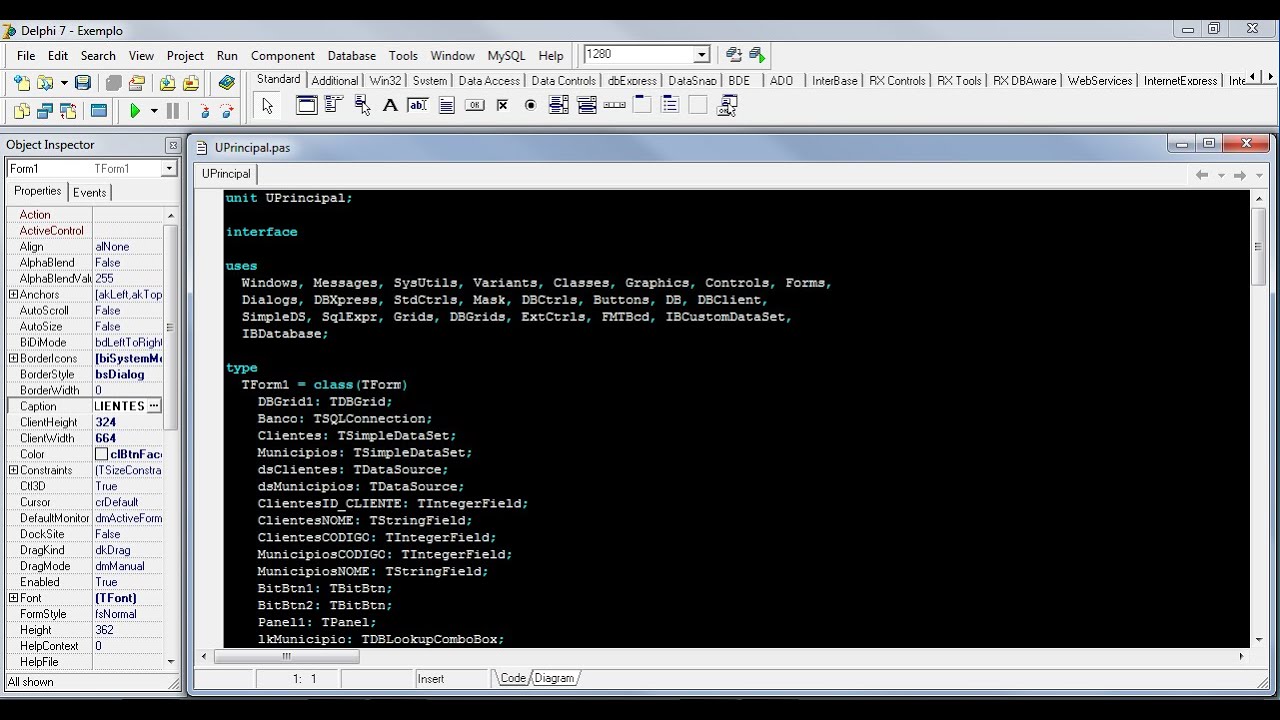Click the Color property clBtnFace swatch
The image size is (1280, 720).
[101, 454]
